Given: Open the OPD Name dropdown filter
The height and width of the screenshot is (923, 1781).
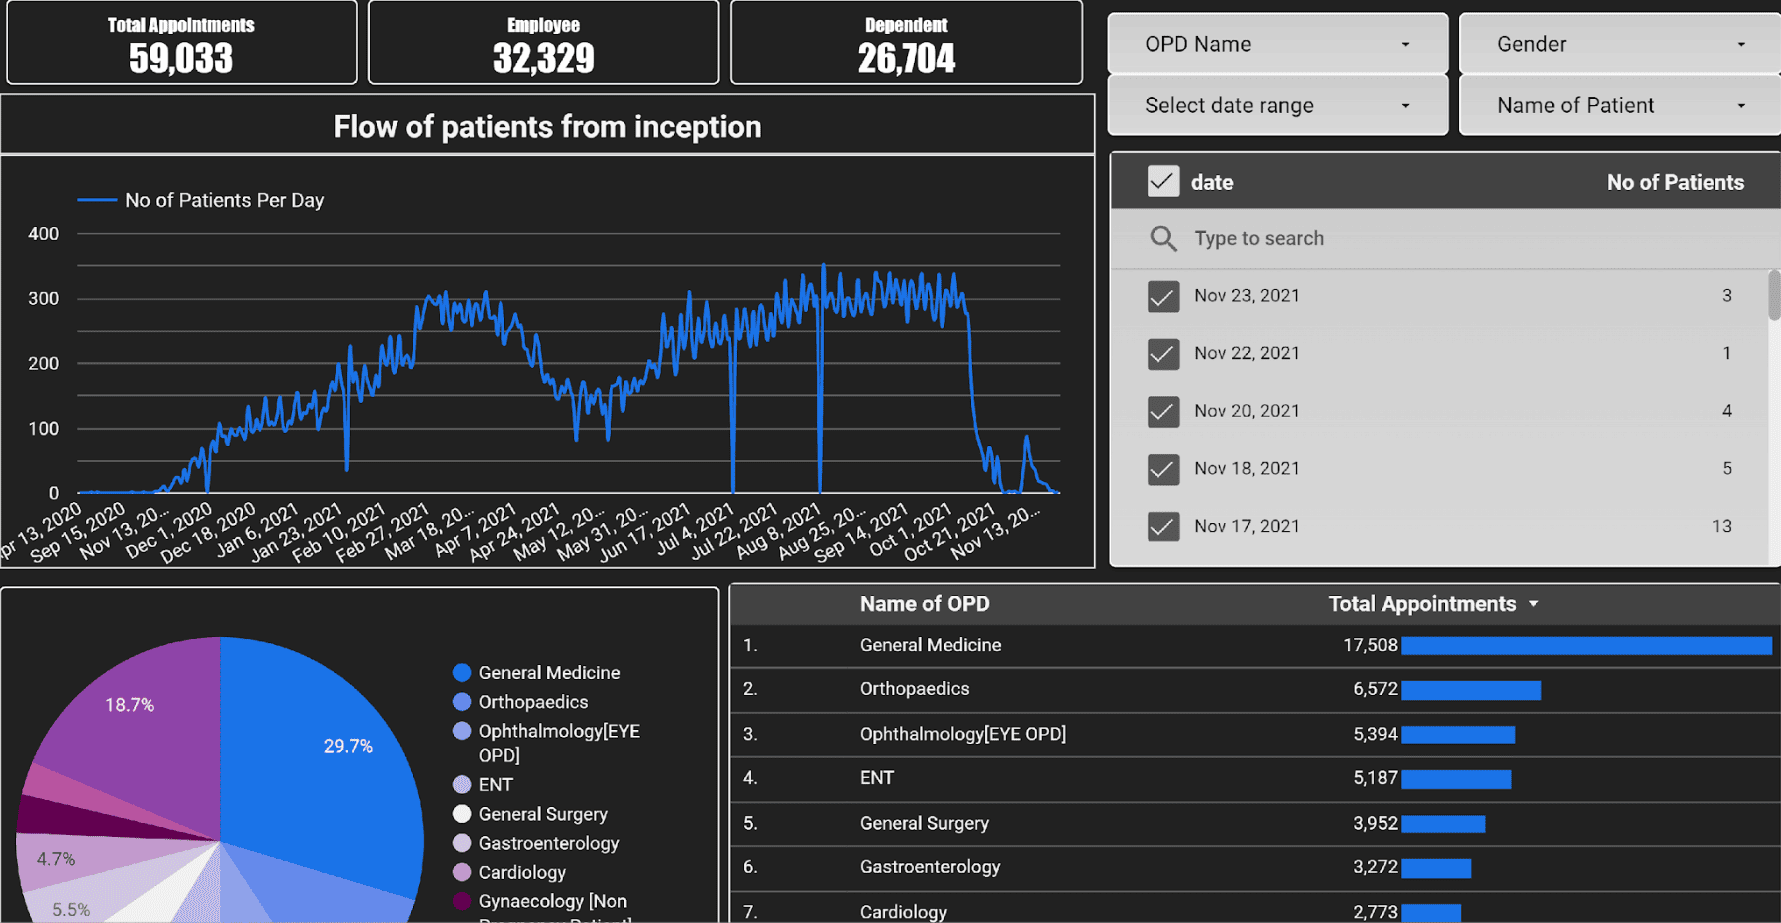Looking at the screenshot, I should point(1277,44).
